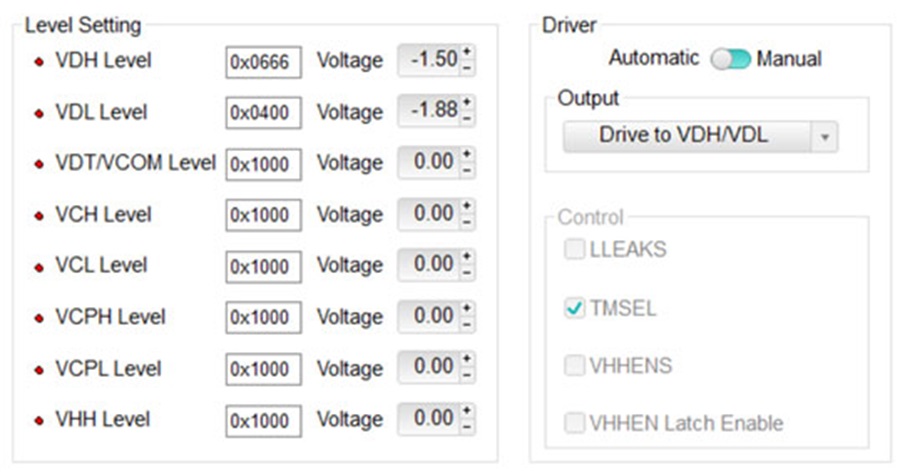The image size is (900, 473).
Task: Increase the VDH voltage with the up arrow
Action: [x=467, y=52]
